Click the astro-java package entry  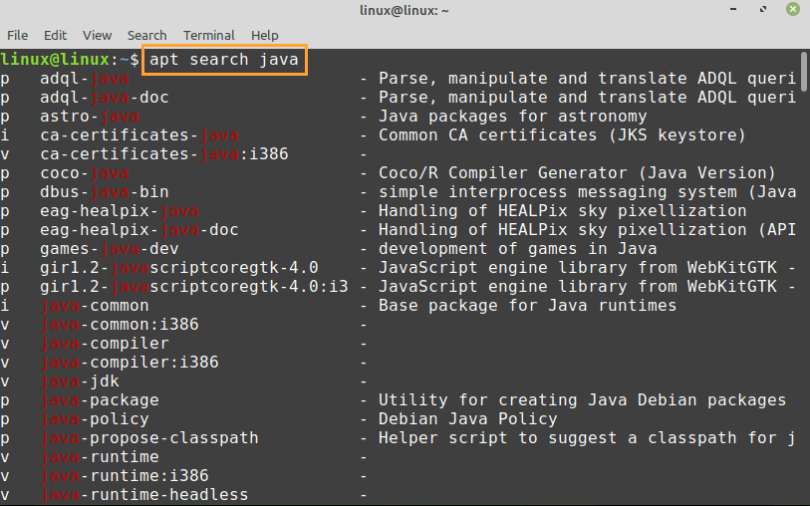tap(89, 116)
